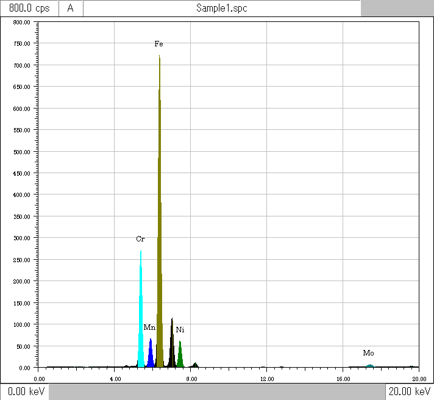This screenshot has height=400, width=434.
Task: Select the Fe peak label
Action: point(159,44)
